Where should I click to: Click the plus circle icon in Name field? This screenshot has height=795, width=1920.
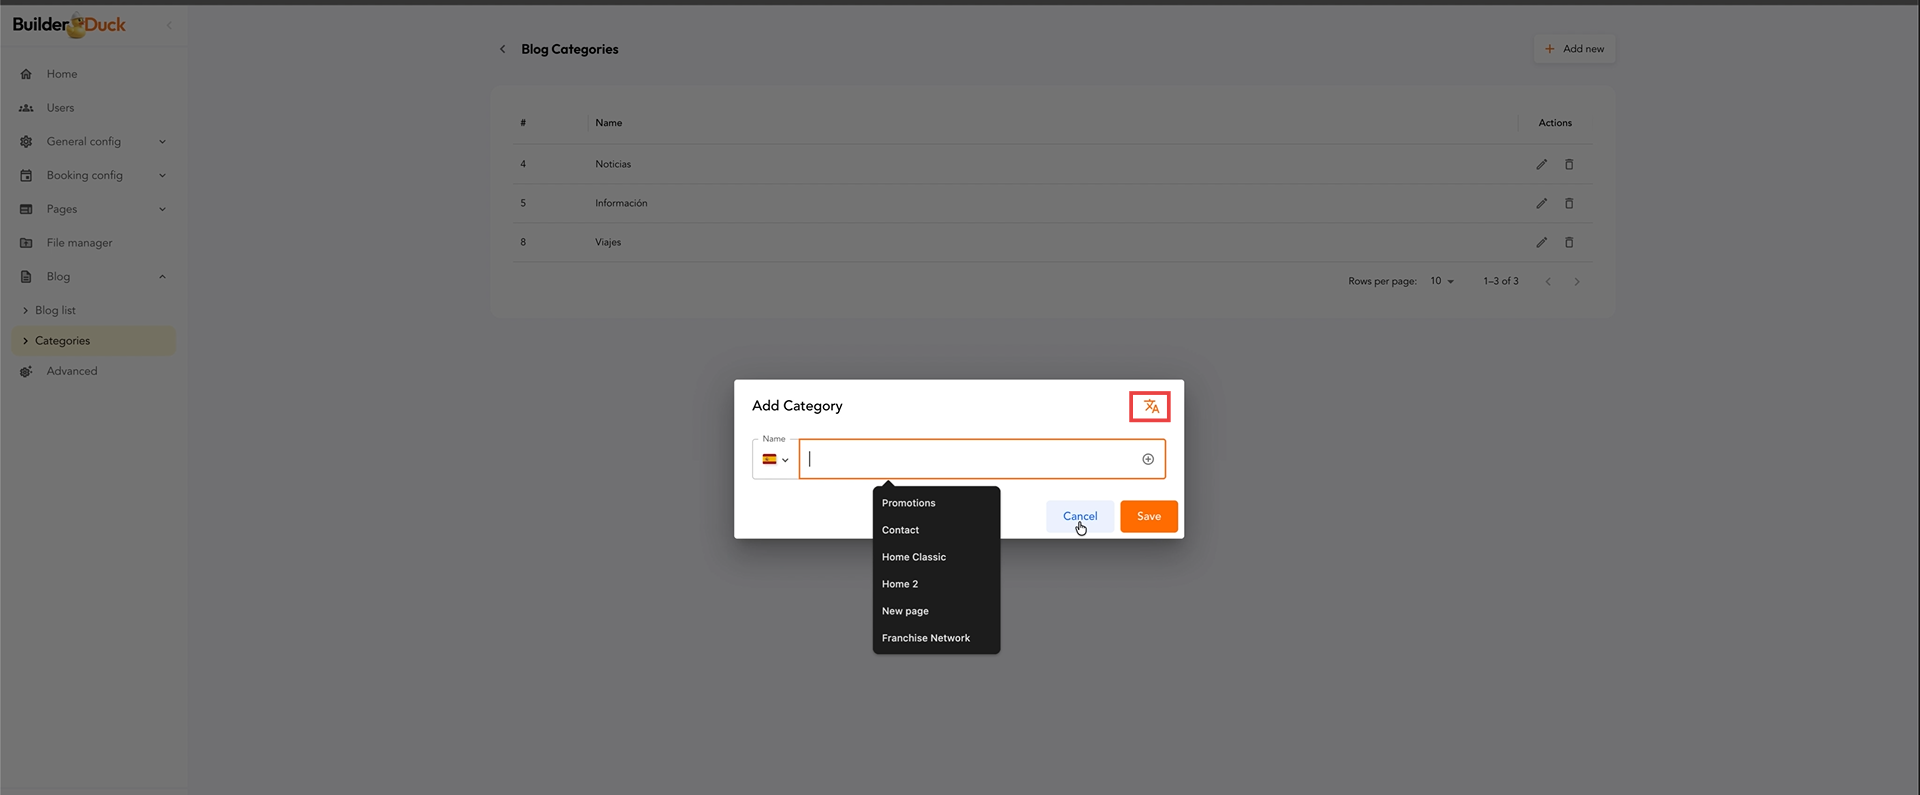(1148, 460)
